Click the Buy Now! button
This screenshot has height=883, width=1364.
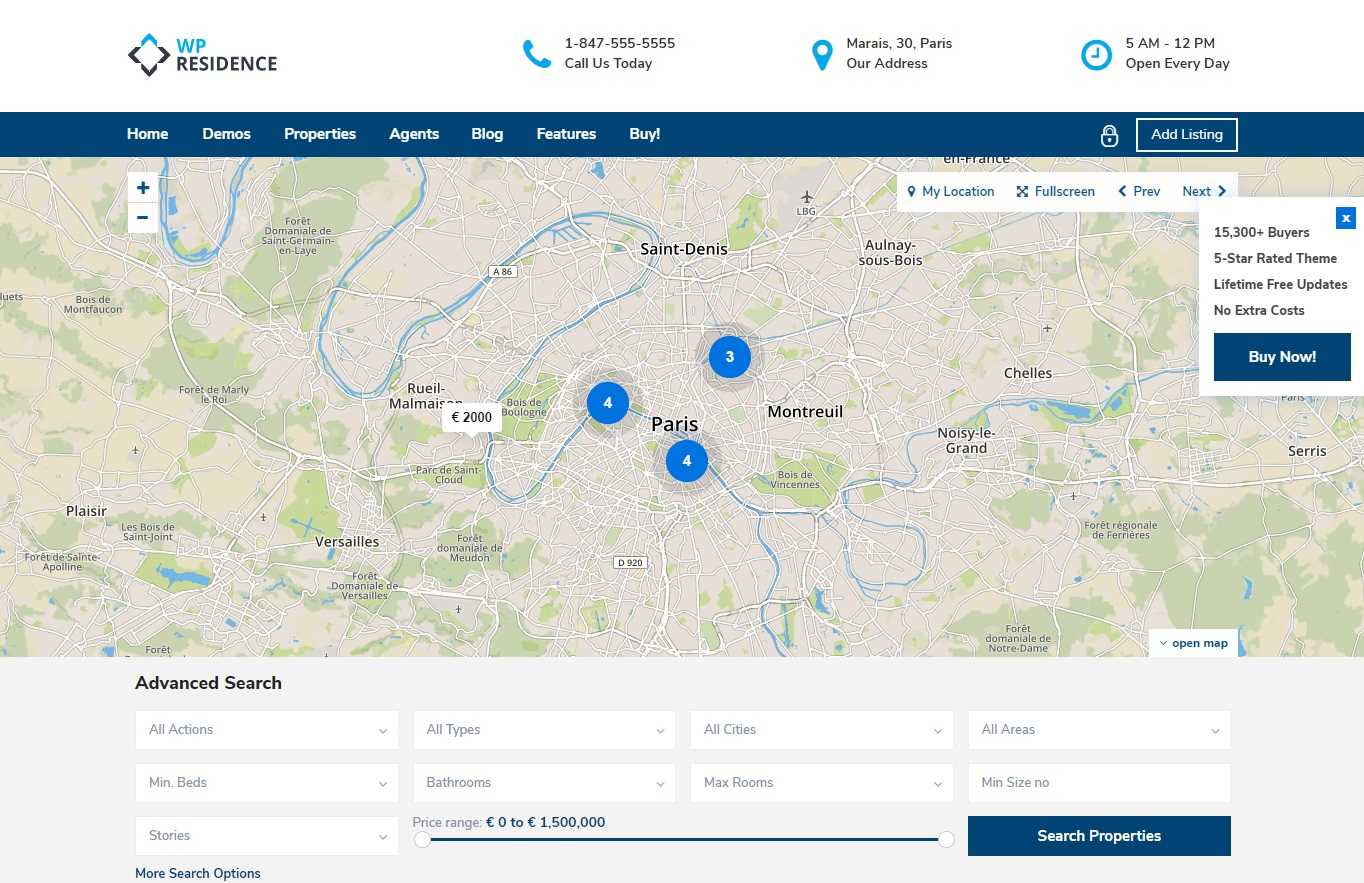coord(1282,357)
